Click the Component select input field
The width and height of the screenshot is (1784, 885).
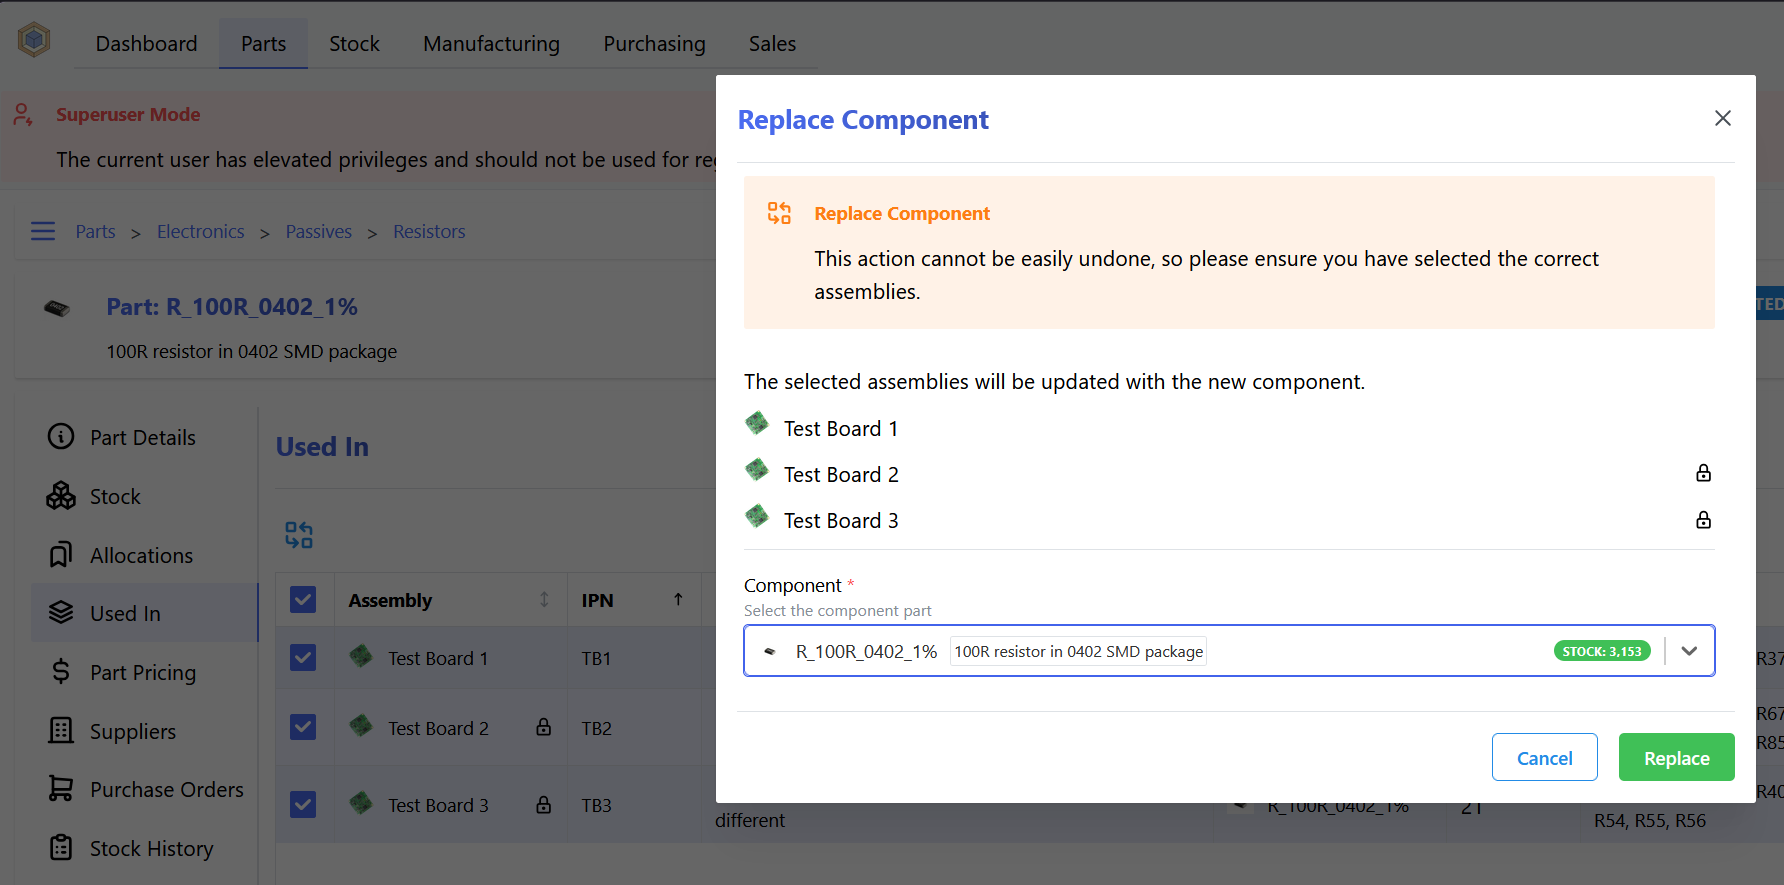coord(1229,651)
